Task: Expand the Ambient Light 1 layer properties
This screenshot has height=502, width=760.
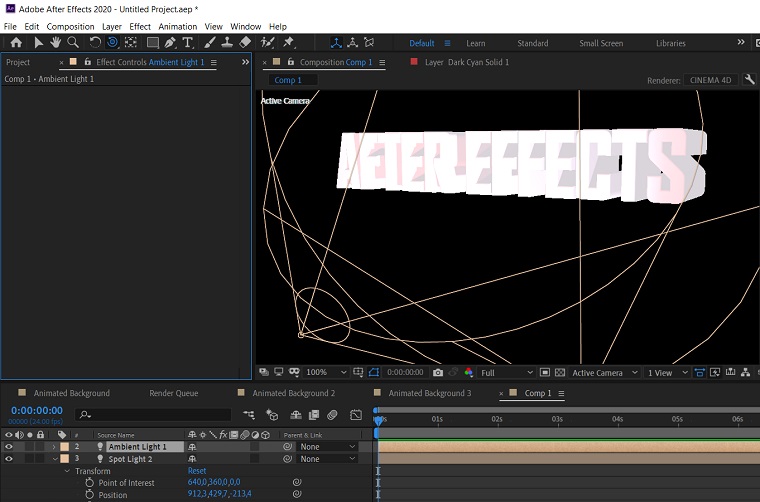Action: tap(53, 447)
